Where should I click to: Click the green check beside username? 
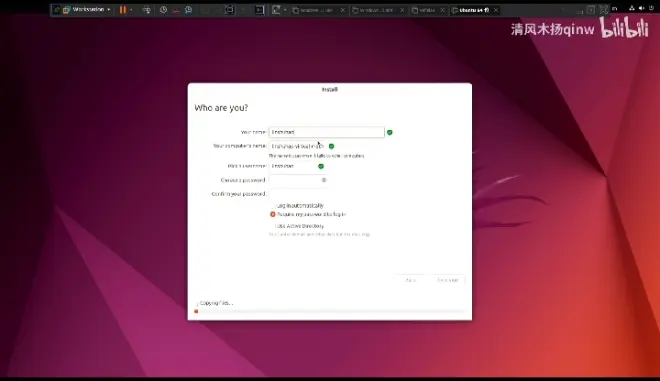tap(321, 166)
